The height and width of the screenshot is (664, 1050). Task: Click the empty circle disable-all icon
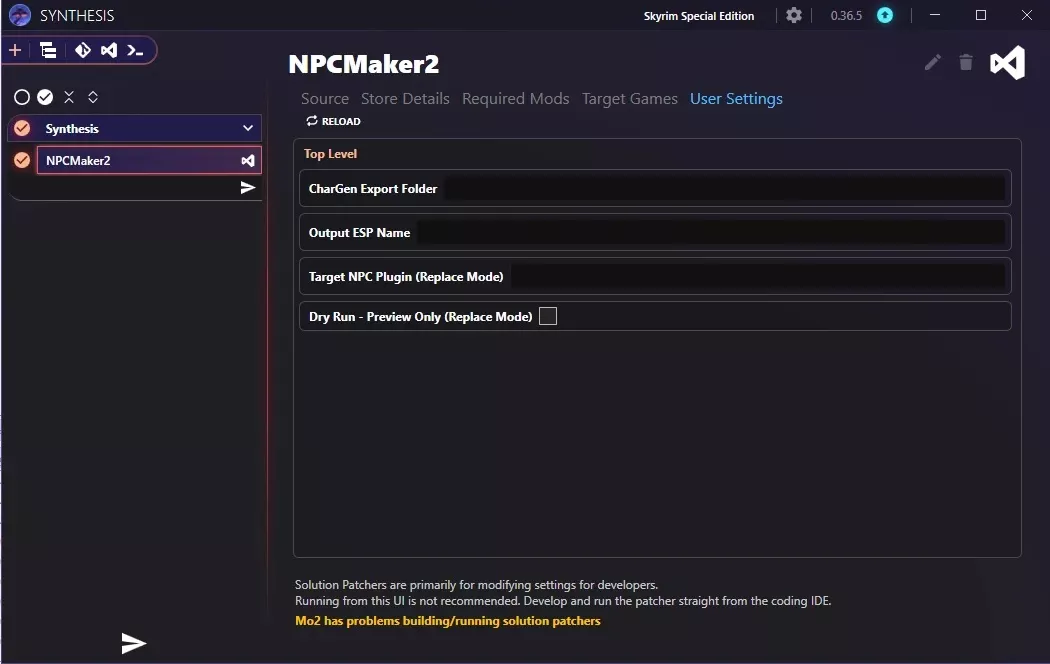coord(22,97)
